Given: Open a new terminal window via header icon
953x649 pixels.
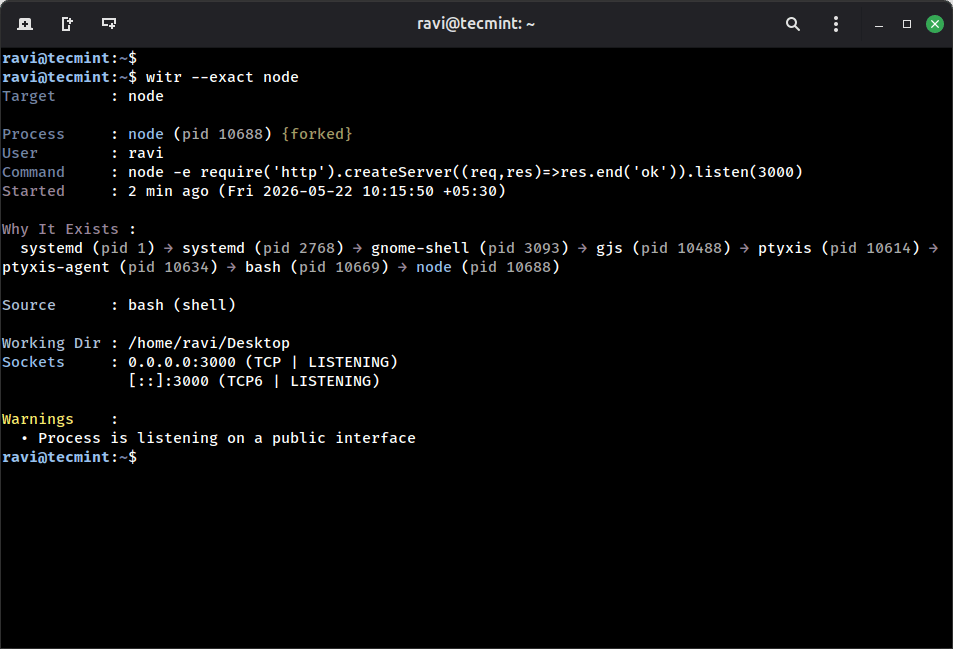Looking at the screenshot, I should [x=25, y=24].
